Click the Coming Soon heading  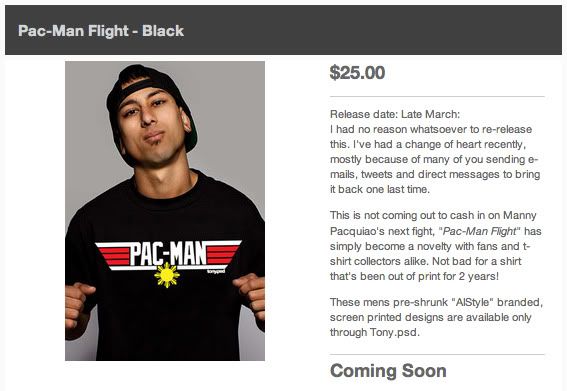[x=388, y=371]
